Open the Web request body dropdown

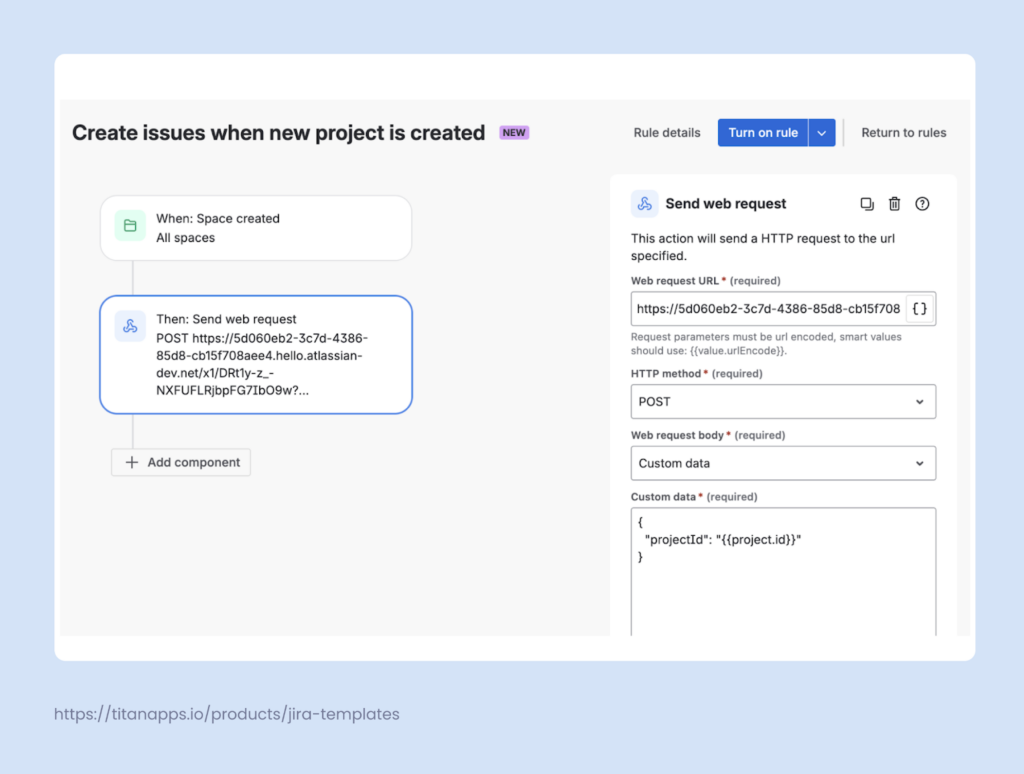[782, 463]
